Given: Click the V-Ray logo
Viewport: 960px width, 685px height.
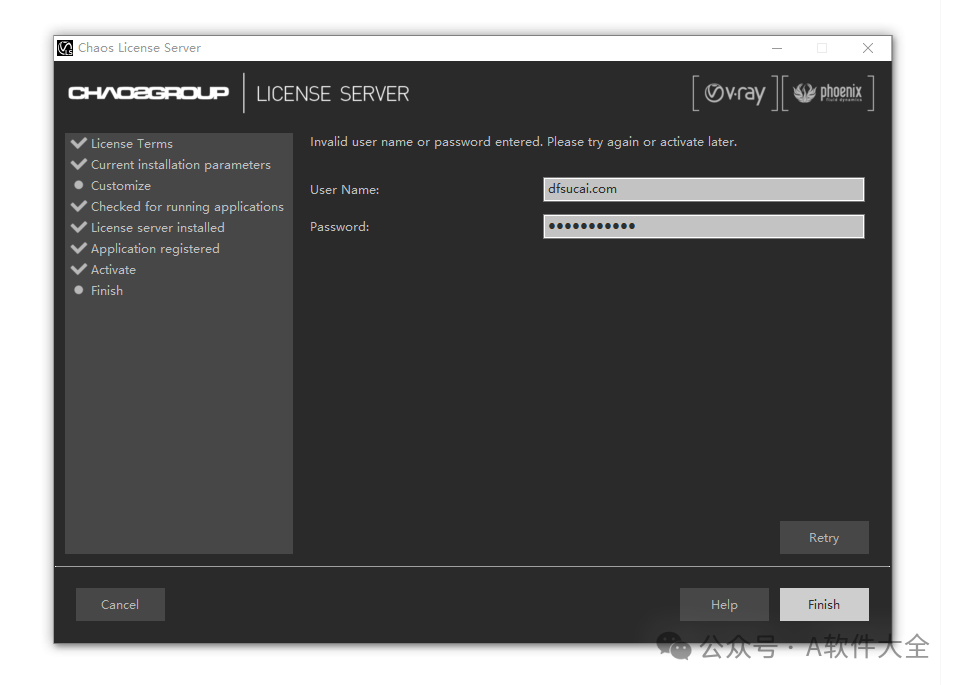Looking at the screenshot, I should 735,93.
